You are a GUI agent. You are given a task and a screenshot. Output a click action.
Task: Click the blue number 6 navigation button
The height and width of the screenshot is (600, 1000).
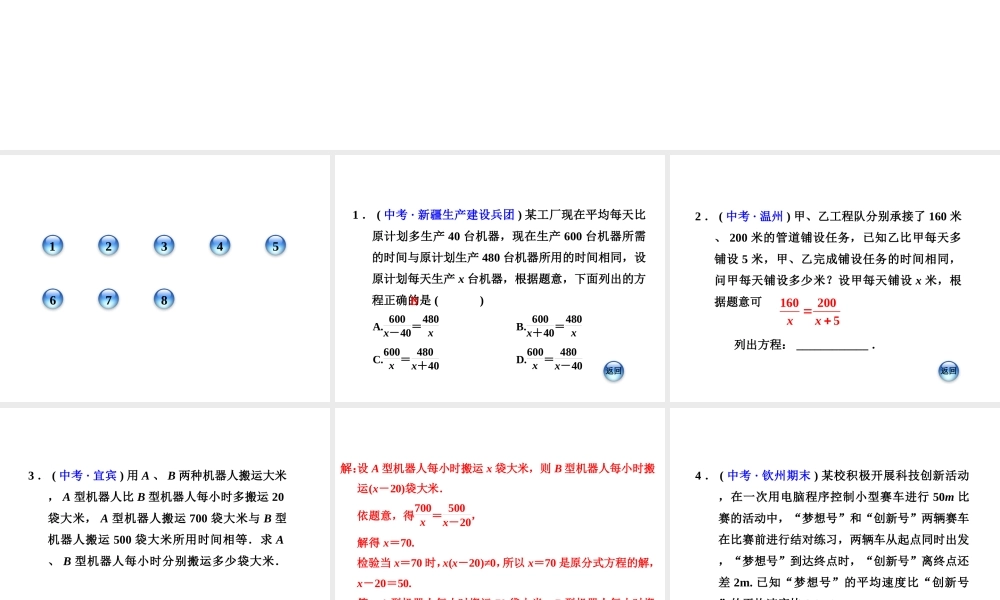tap(53, 299)
